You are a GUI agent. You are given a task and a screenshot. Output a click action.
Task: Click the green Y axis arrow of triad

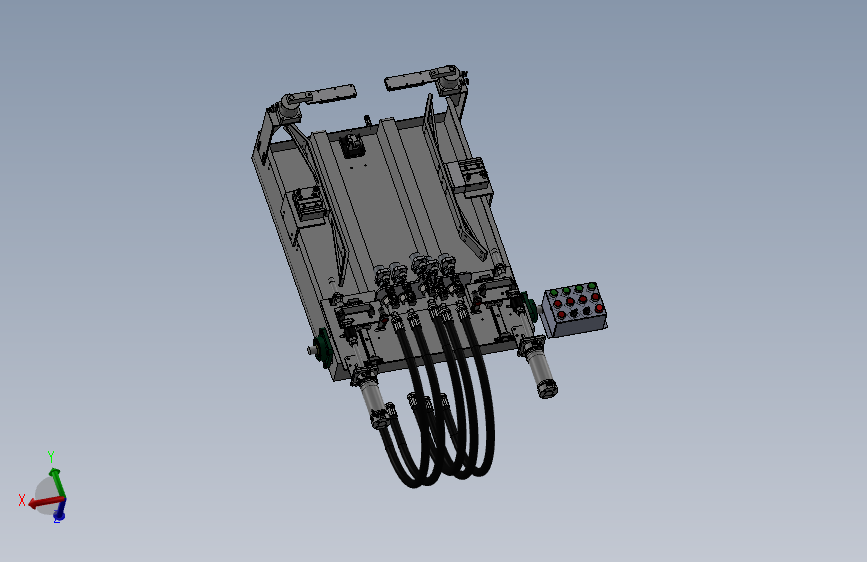pyautogui.click(x=57, y=482)
